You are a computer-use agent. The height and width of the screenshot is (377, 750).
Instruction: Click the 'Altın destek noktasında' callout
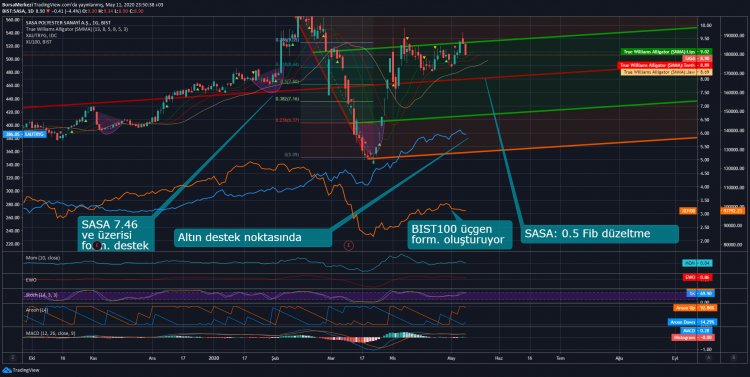pyautogui.click(x=253, y=237)
